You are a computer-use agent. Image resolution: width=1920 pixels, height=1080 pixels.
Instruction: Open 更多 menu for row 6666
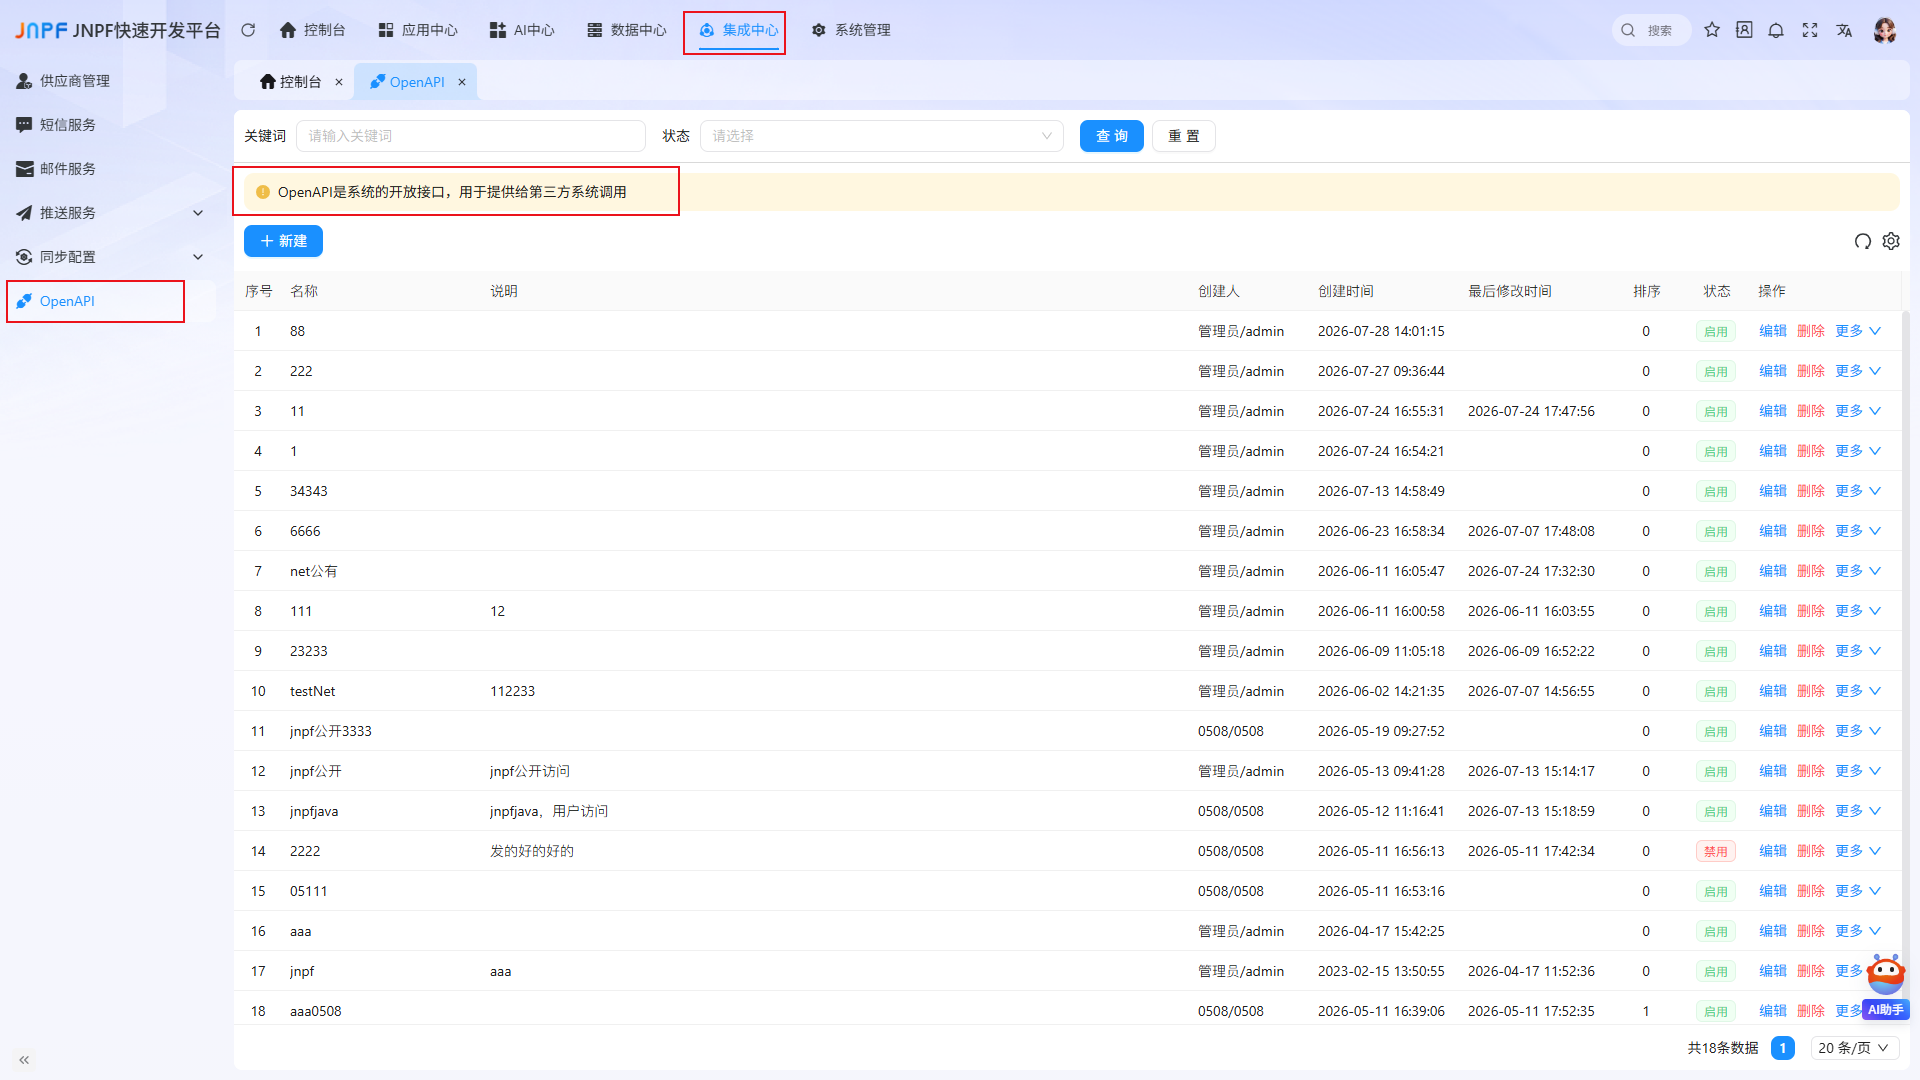(1858, 531)
